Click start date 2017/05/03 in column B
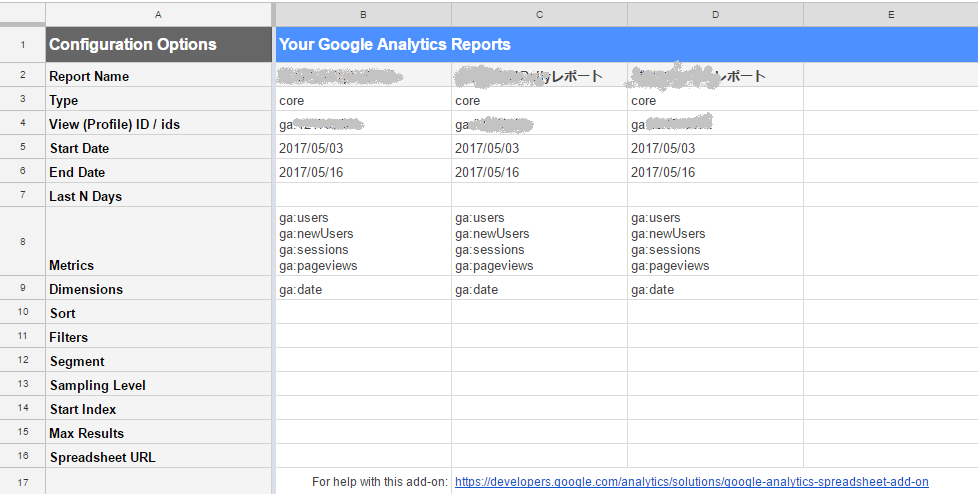Viewport: 978px width, 498px height. [363, 147]
